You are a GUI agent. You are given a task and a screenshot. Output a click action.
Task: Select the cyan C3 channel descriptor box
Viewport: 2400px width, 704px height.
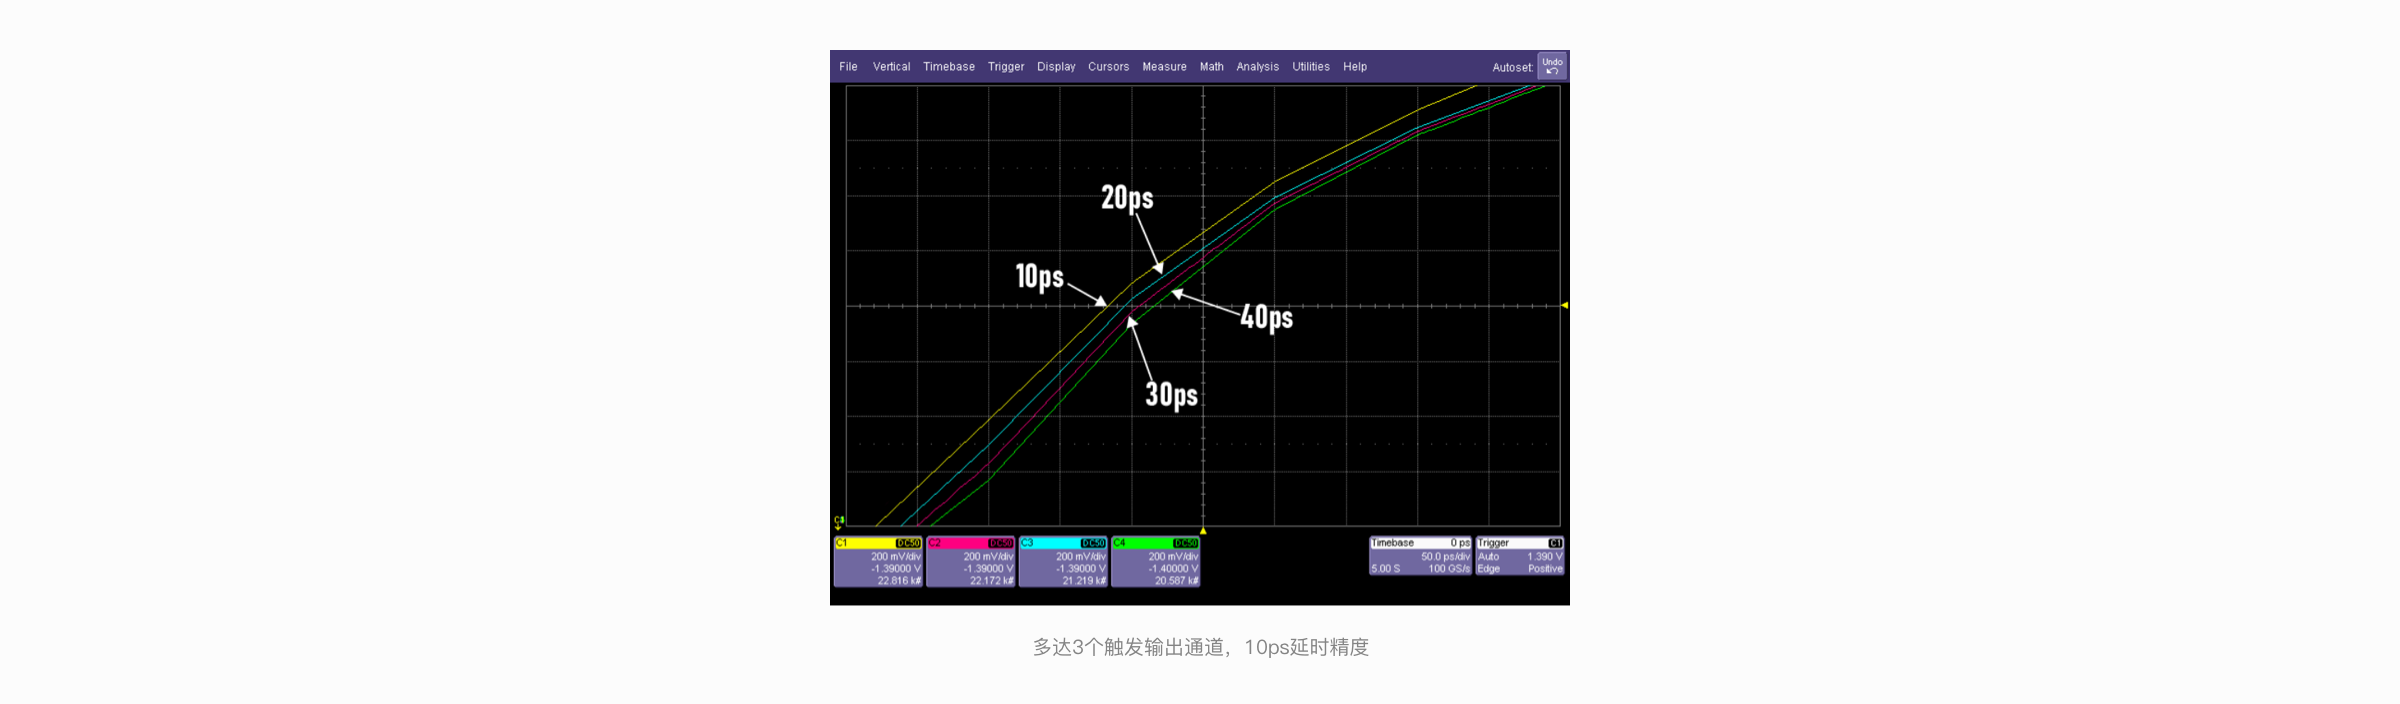(x=1063, y=562)
